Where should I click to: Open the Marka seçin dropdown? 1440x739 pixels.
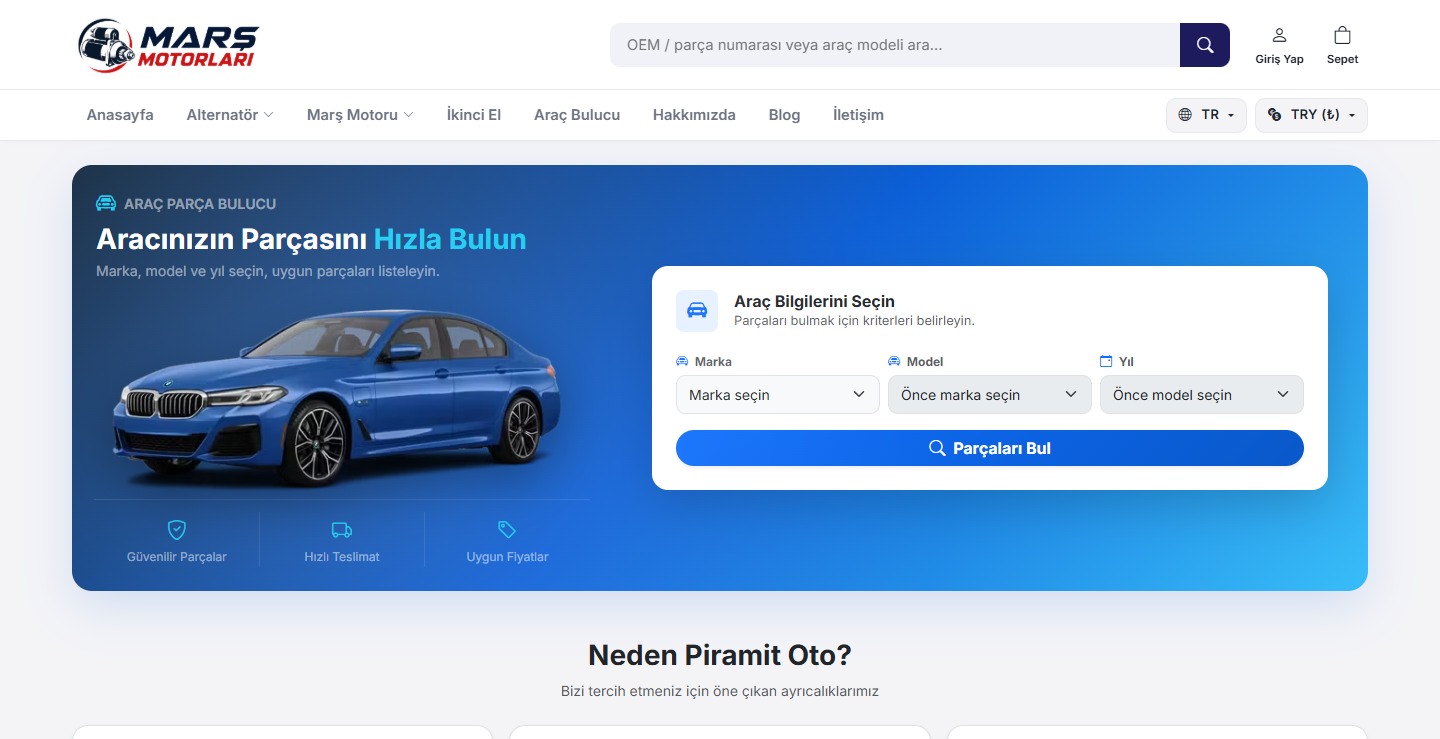pyautogui.click(x=778, y=395)
